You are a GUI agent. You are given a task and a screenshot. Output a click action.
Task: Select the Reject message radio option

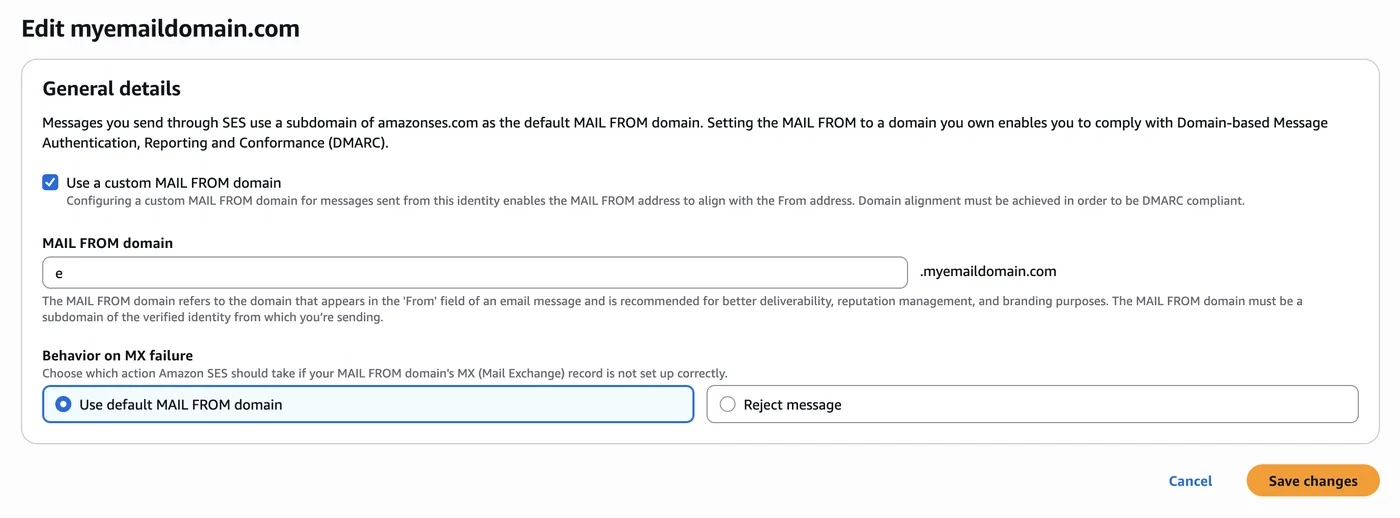pyautogui.click(x=1032, y=404)
